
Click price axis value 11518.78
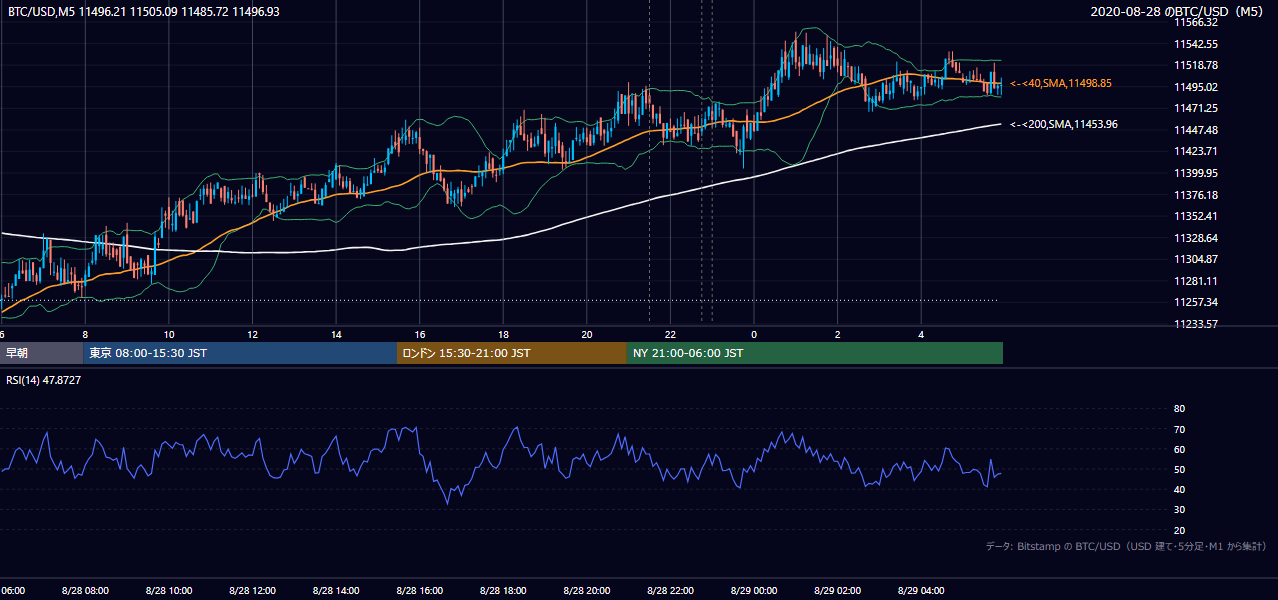click(1195, 65)
